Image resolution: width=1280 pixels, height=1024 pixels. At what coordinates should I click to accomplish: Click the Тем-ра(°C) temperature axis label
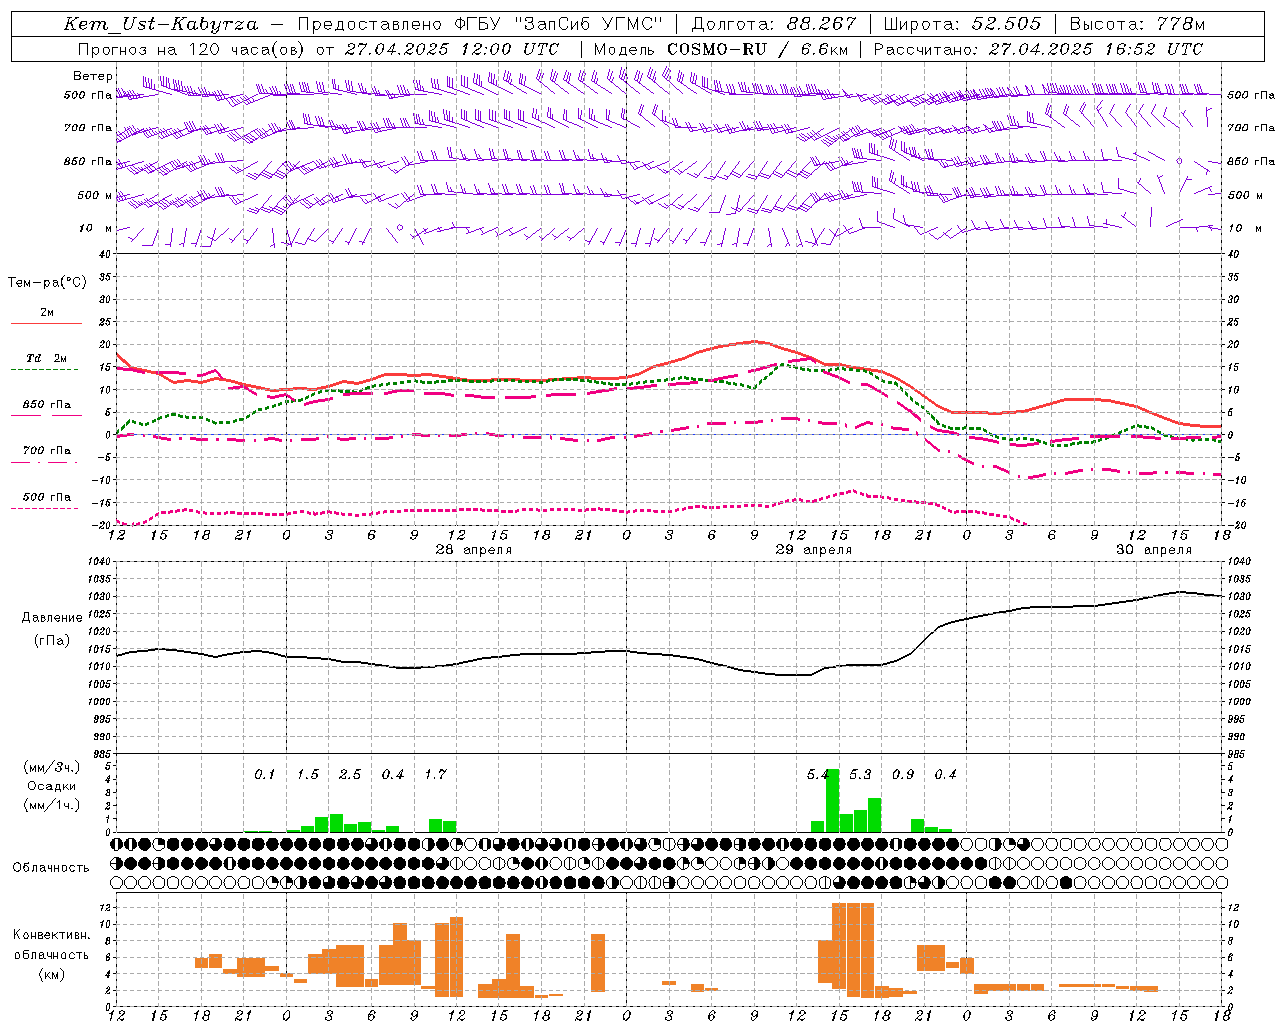click(x=47, y=283)
